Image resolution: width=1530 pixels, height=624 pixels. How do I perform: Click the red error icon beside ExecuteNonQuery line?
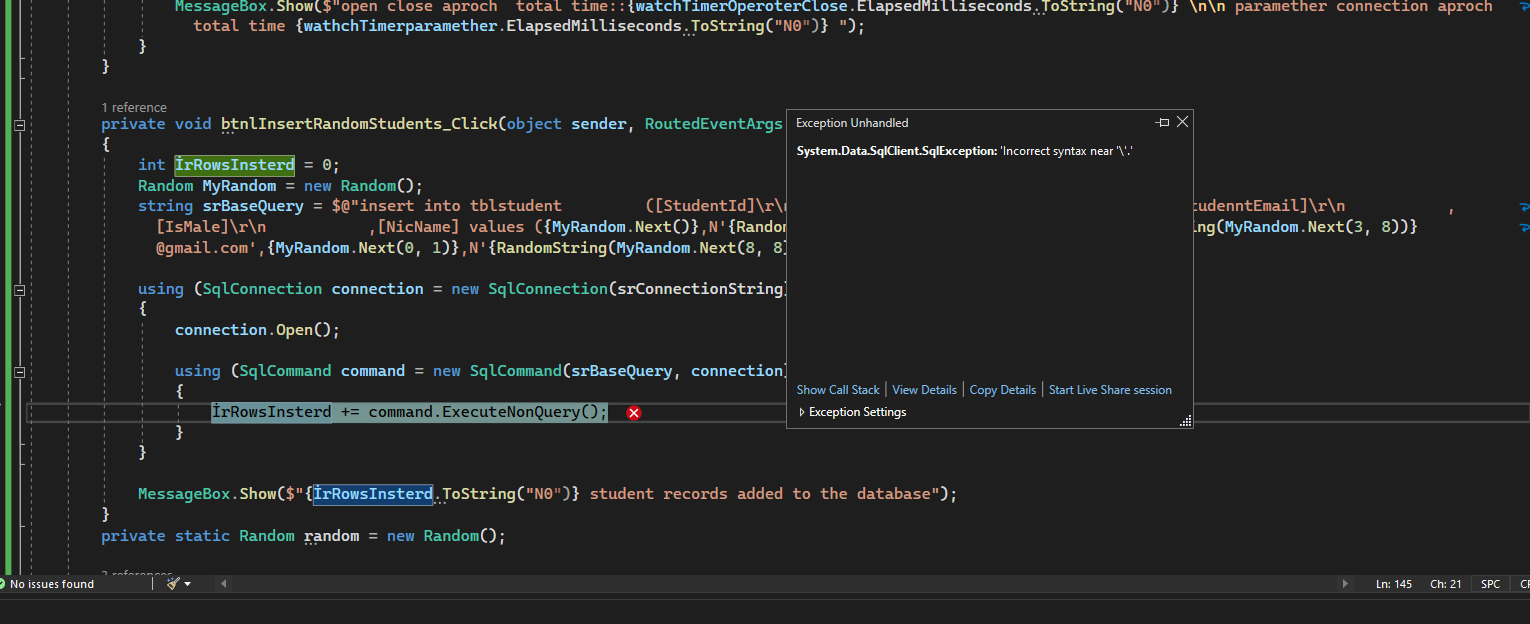click(x=633, y=413)
